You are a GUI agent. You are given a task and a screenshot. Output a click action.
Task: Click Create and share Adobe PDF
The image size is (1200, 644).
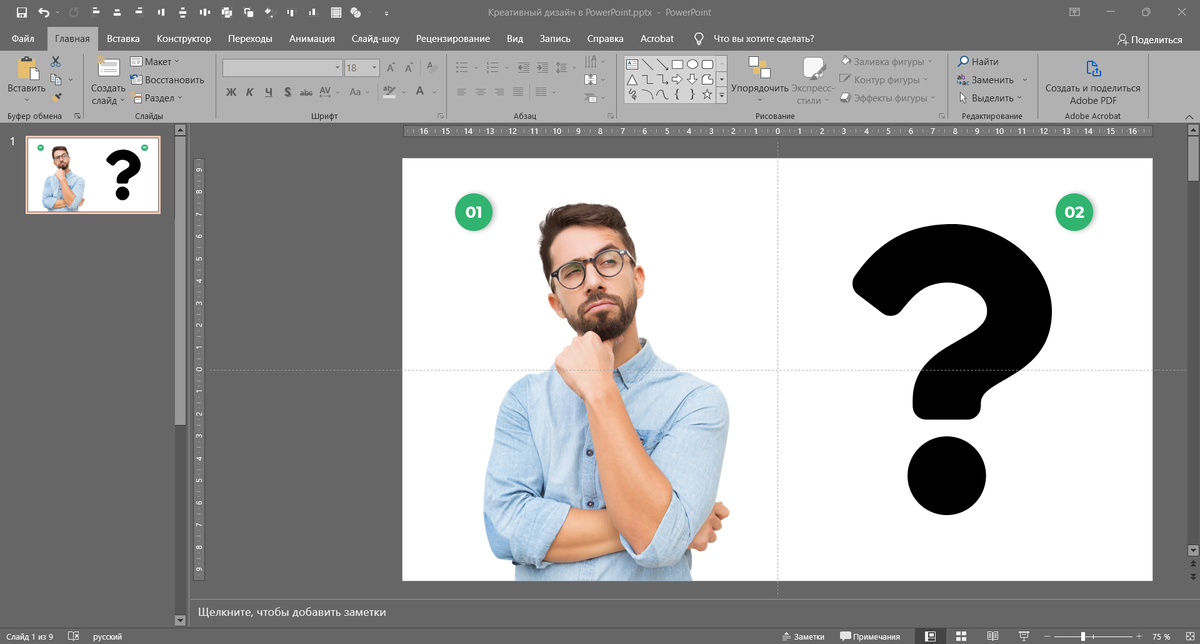(x=1093, y=80)
